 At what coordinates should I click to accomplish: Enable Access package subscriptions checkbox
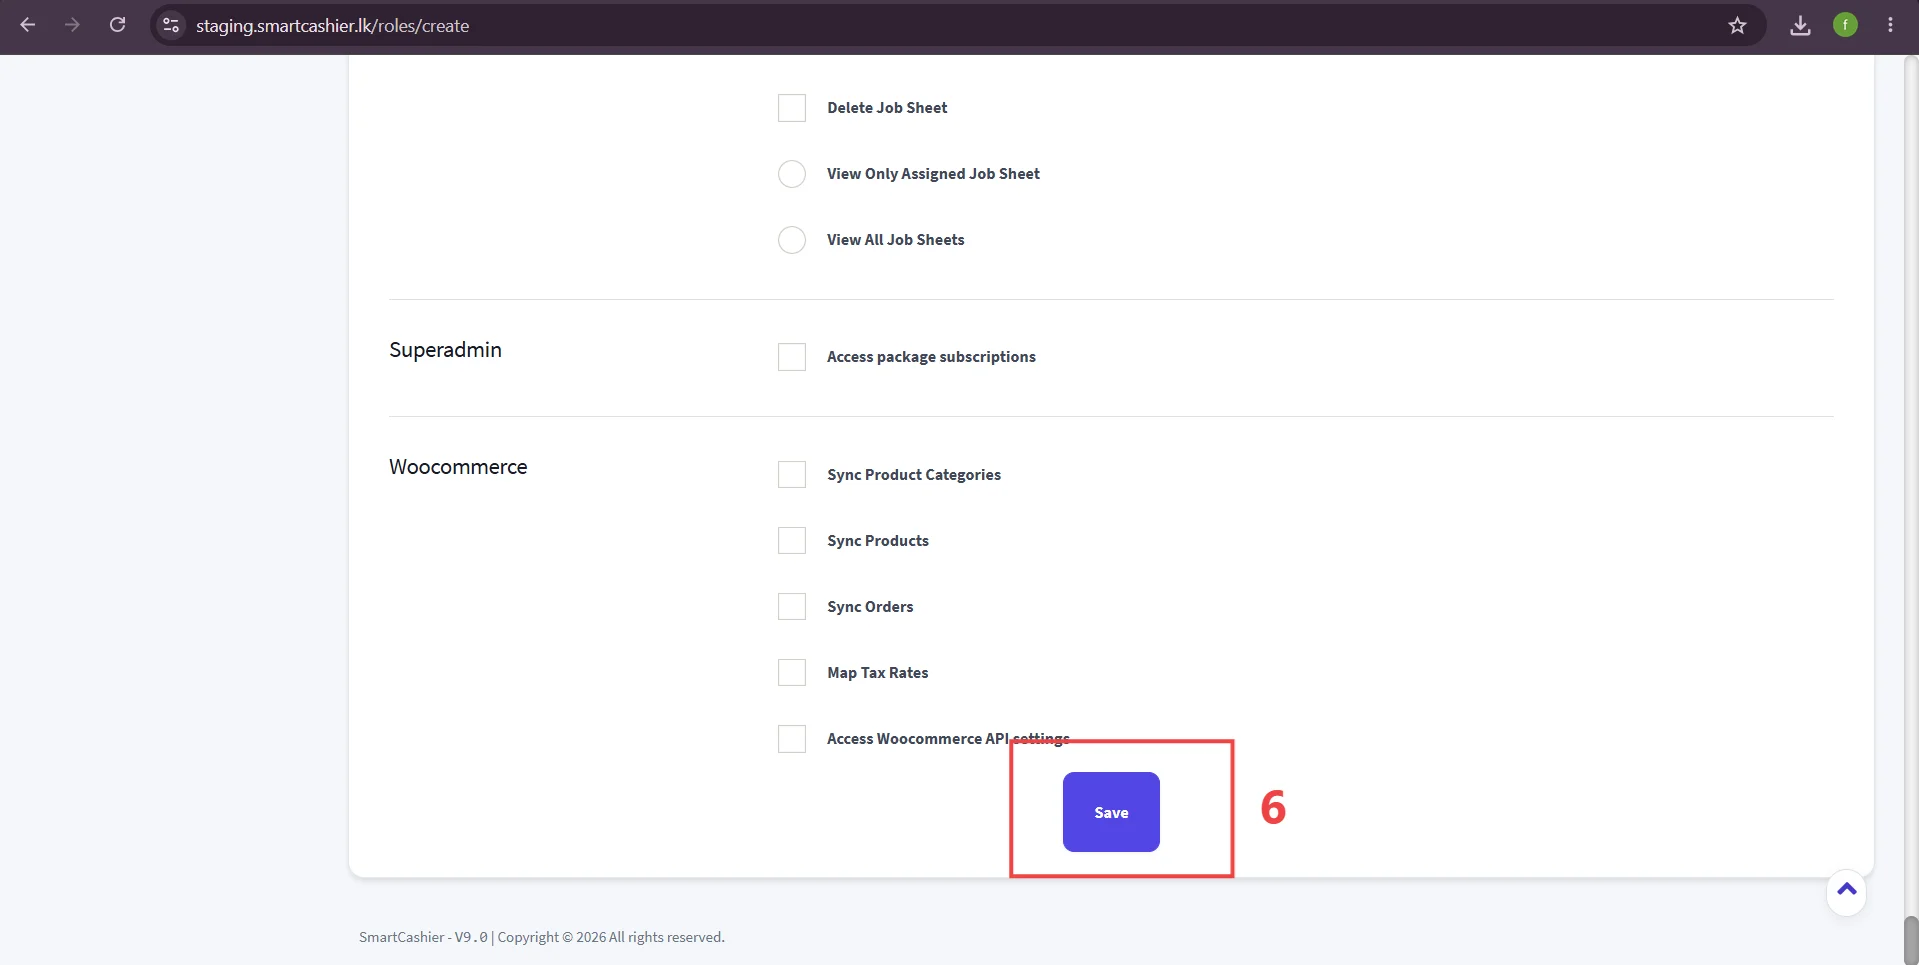click(x=792, y=357)
